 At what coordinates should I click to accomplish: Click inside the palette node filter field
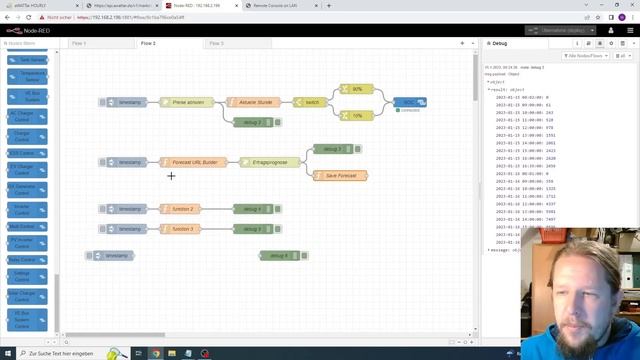(x=29, y=43)
